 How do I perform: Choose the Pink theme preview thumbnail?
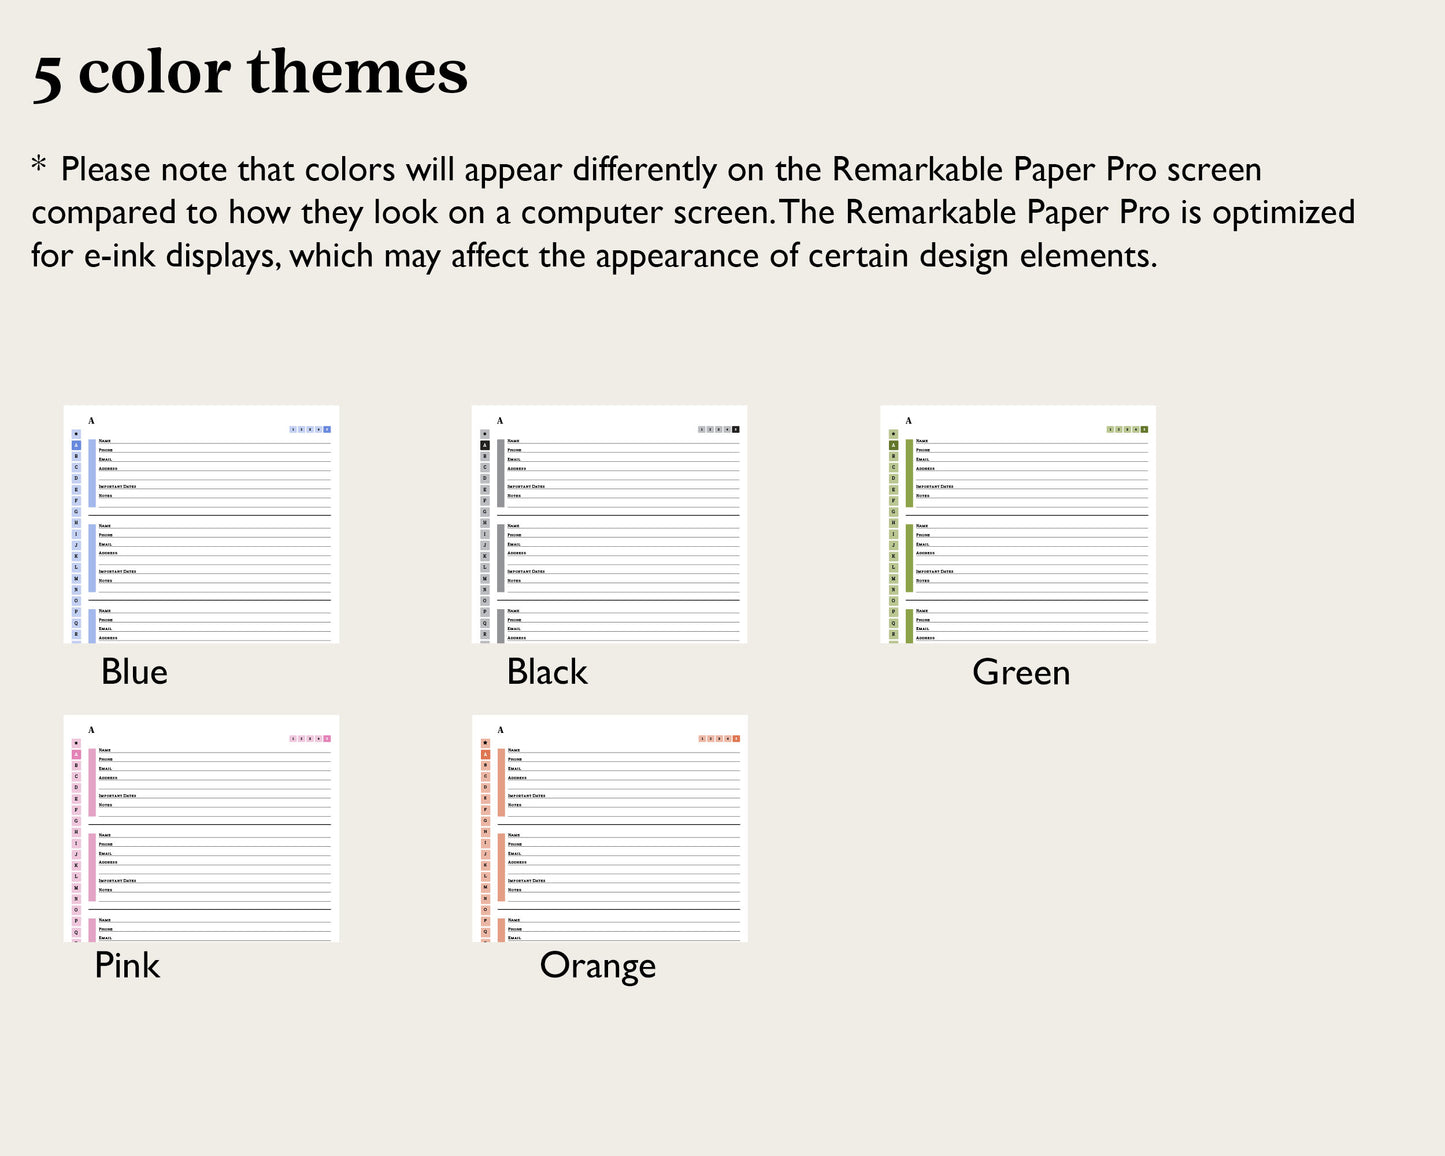[201, 828]
